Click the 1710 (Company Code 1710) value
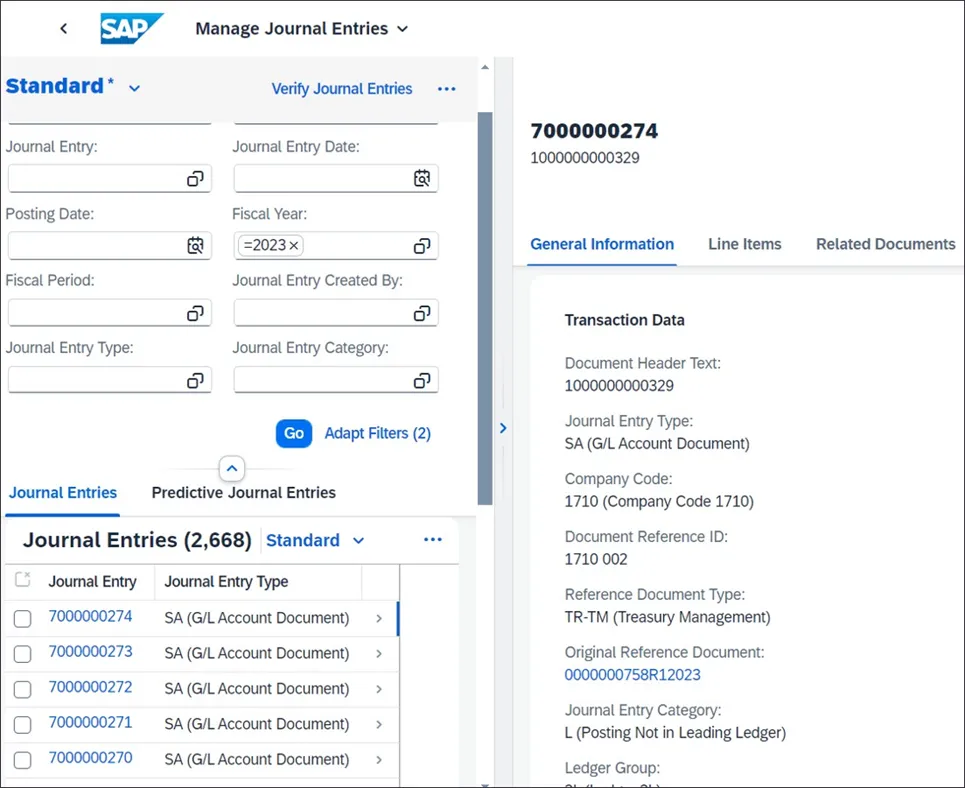 (659, 501)
